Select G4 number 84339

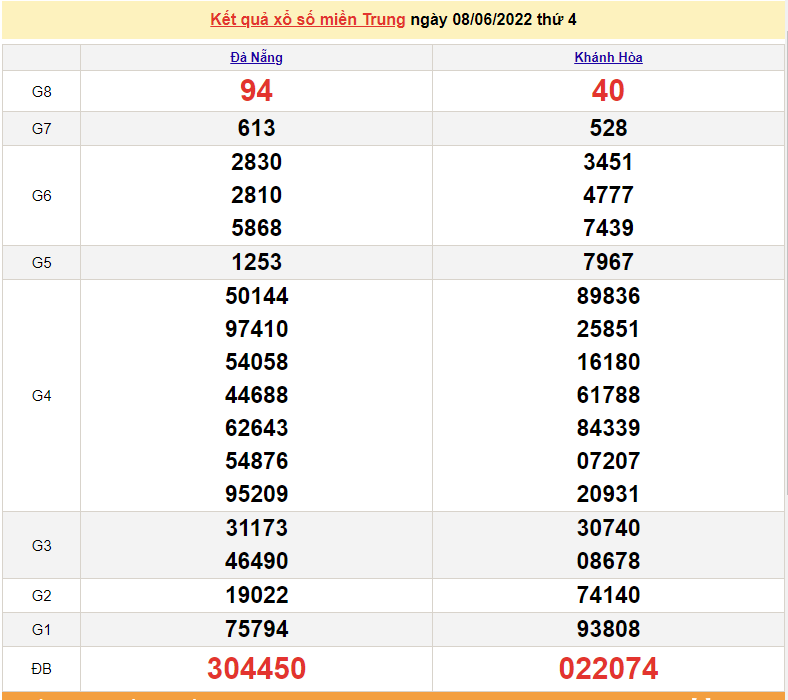click(x=608, y=428)
